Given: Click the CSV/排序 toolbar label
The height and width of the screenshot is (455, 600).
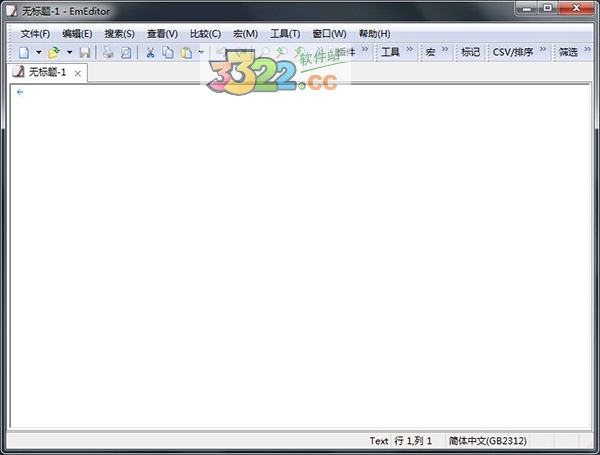Looking at the screenshot, I should tap(513, 52).
